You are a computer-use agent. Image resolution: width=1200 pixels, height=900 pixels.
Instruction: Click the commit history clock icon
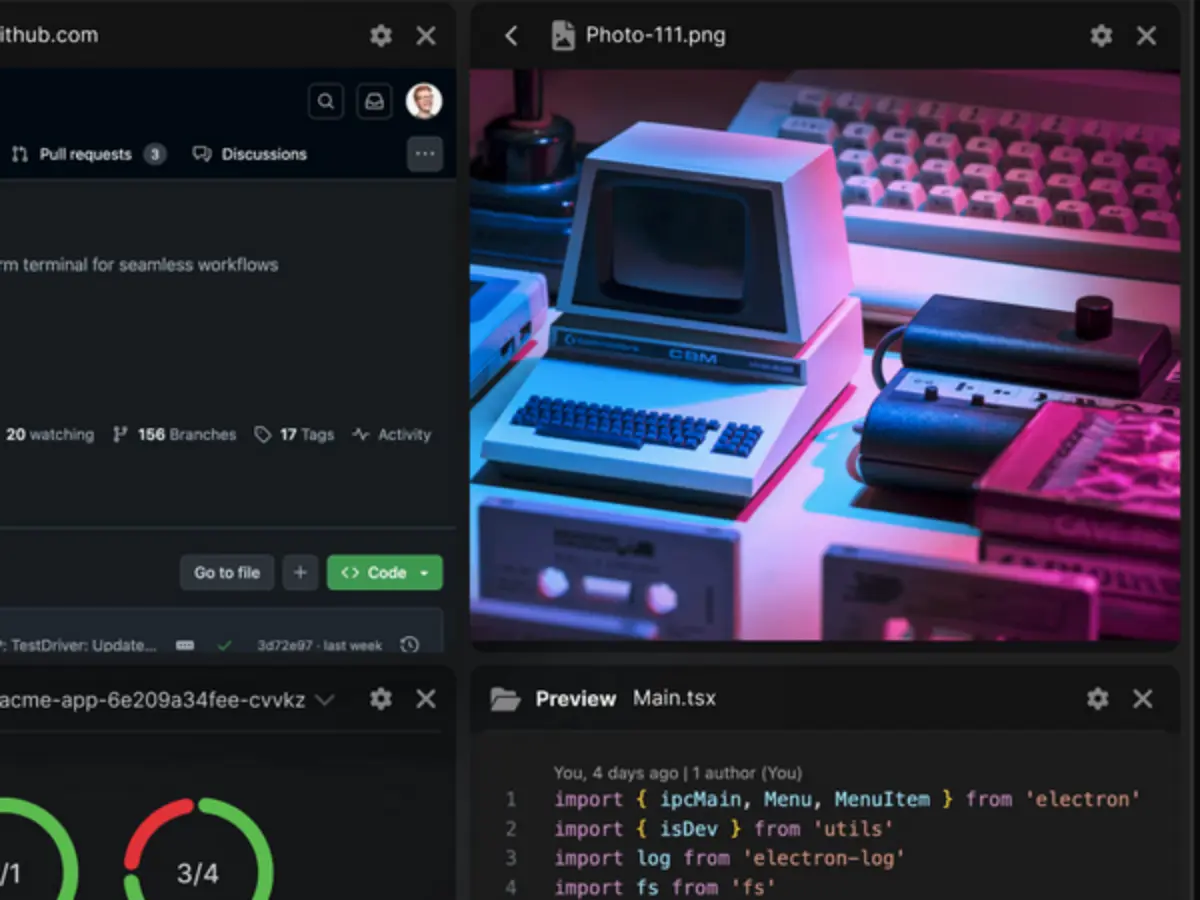click(x=409, y=645)
